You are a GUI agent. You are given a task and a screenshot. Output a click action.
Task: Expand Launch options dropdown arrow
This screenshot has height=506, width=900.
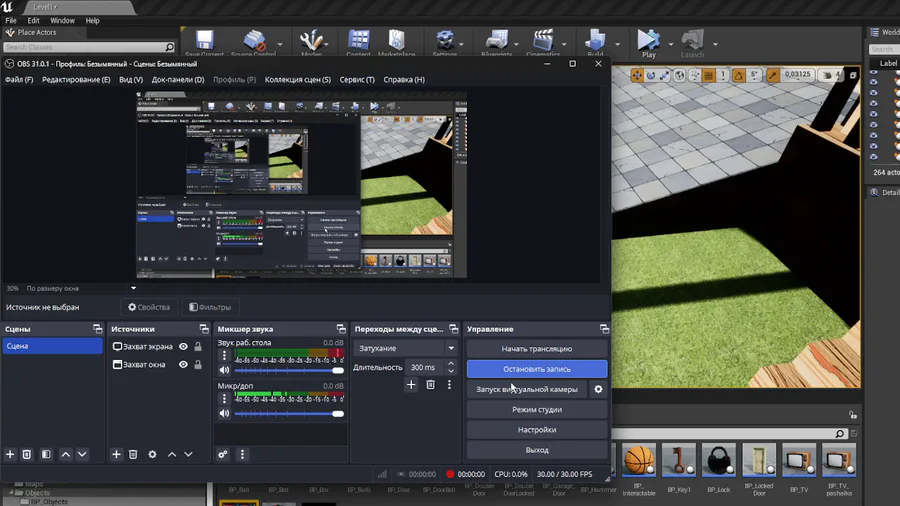[x=715, y=44]
